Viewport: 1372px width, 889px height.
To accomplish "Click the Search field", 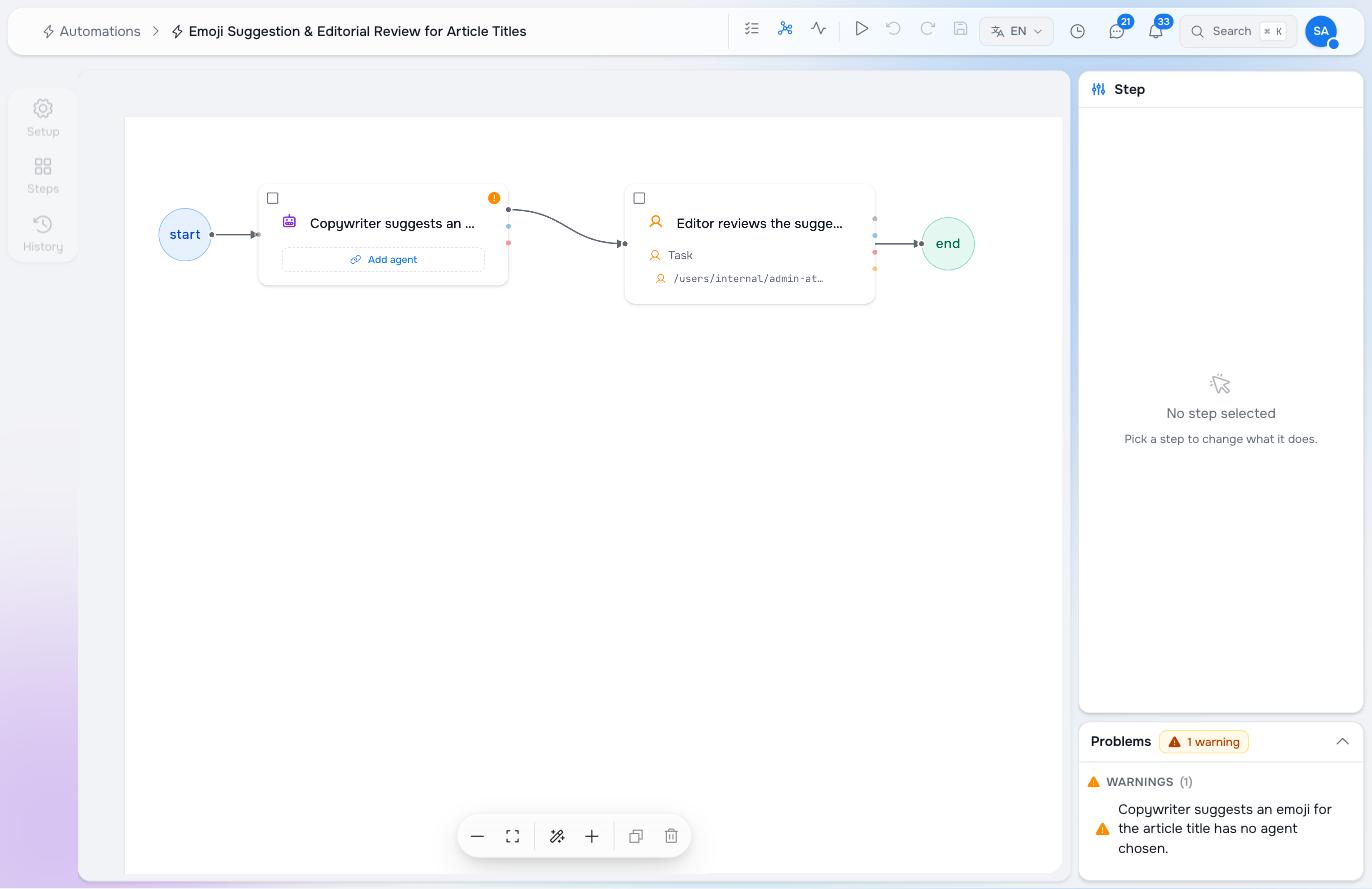I will (x=1238, y=31).
